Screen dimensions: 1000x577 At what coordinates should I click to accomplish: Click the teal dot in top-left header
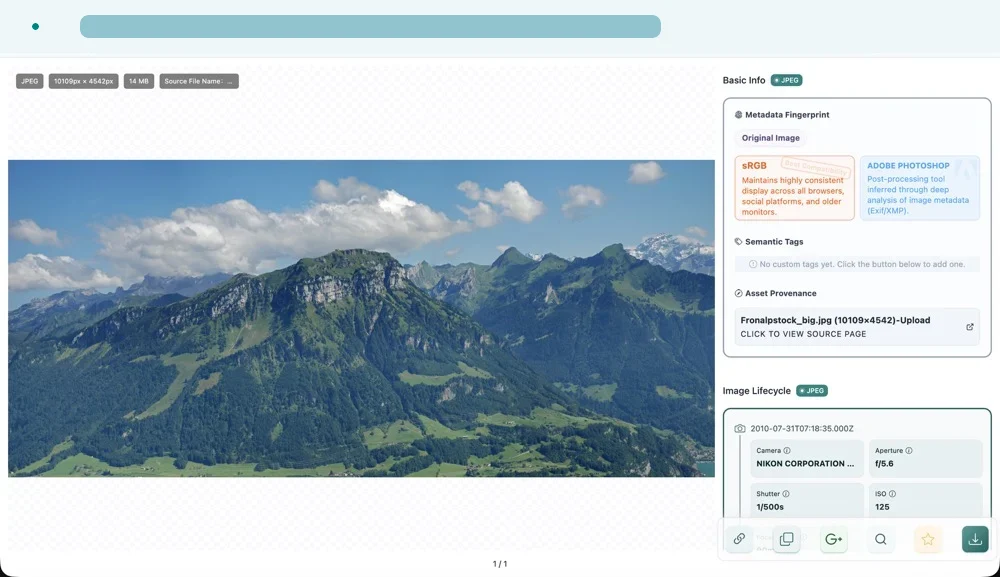pos(35,26)
